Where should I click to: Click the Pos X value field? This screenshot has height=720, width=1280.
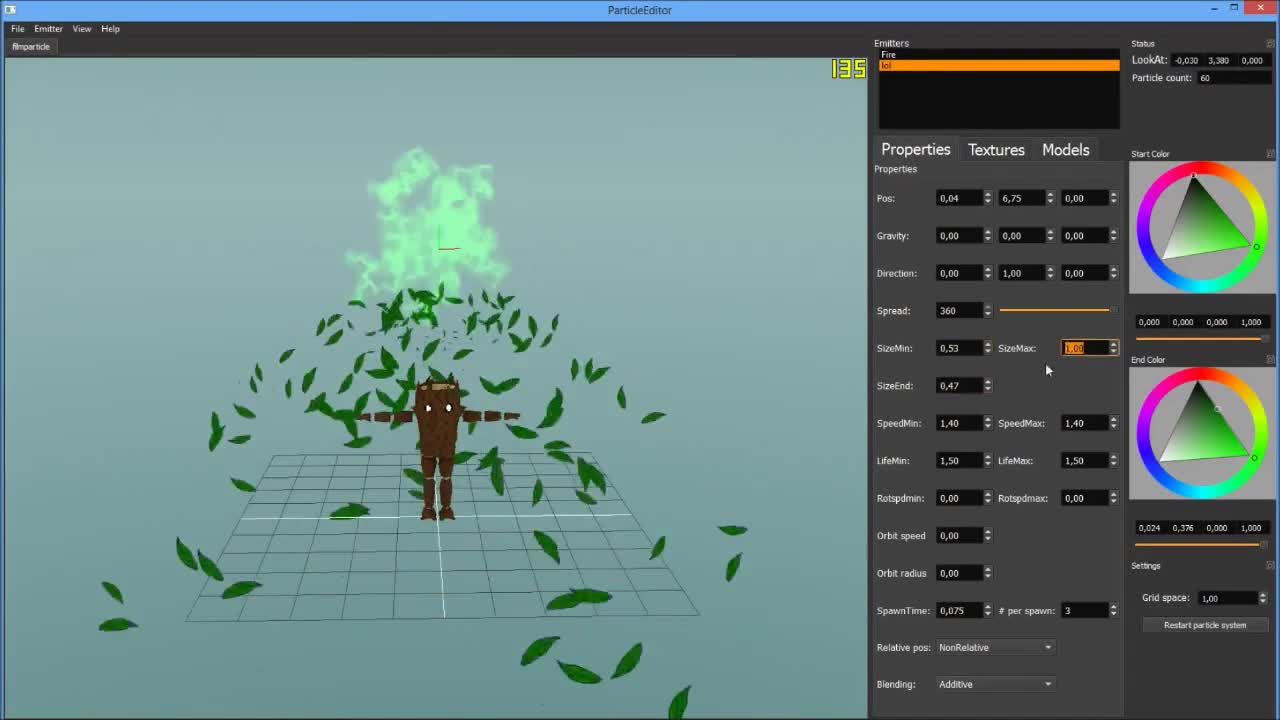[x=958, y=198]
